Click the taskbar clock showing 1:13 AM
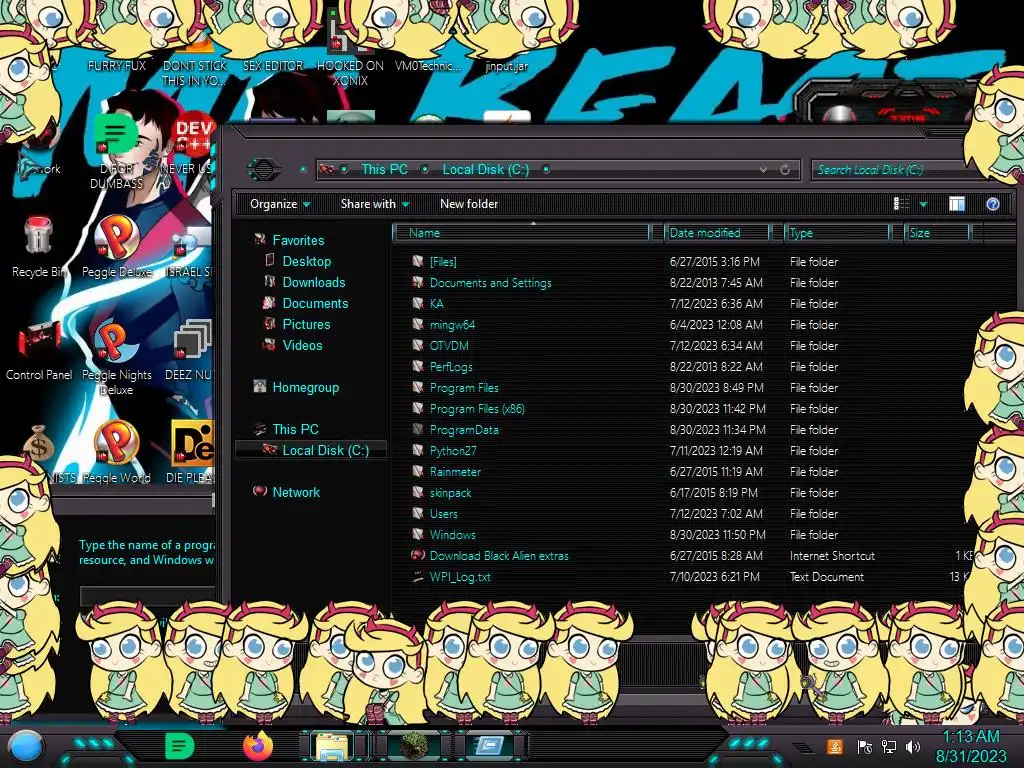Image resolution: width=1024 pixels, height=768 pixels. click(971, 746)
